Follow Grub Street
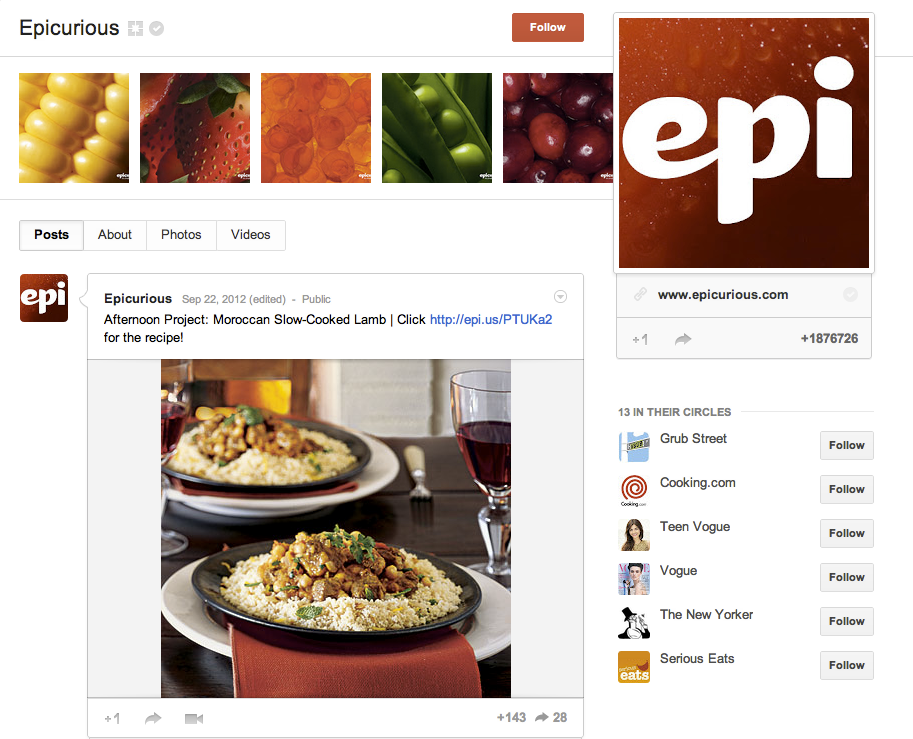This screenshot has height=739, width=913. tap(847, 445)
